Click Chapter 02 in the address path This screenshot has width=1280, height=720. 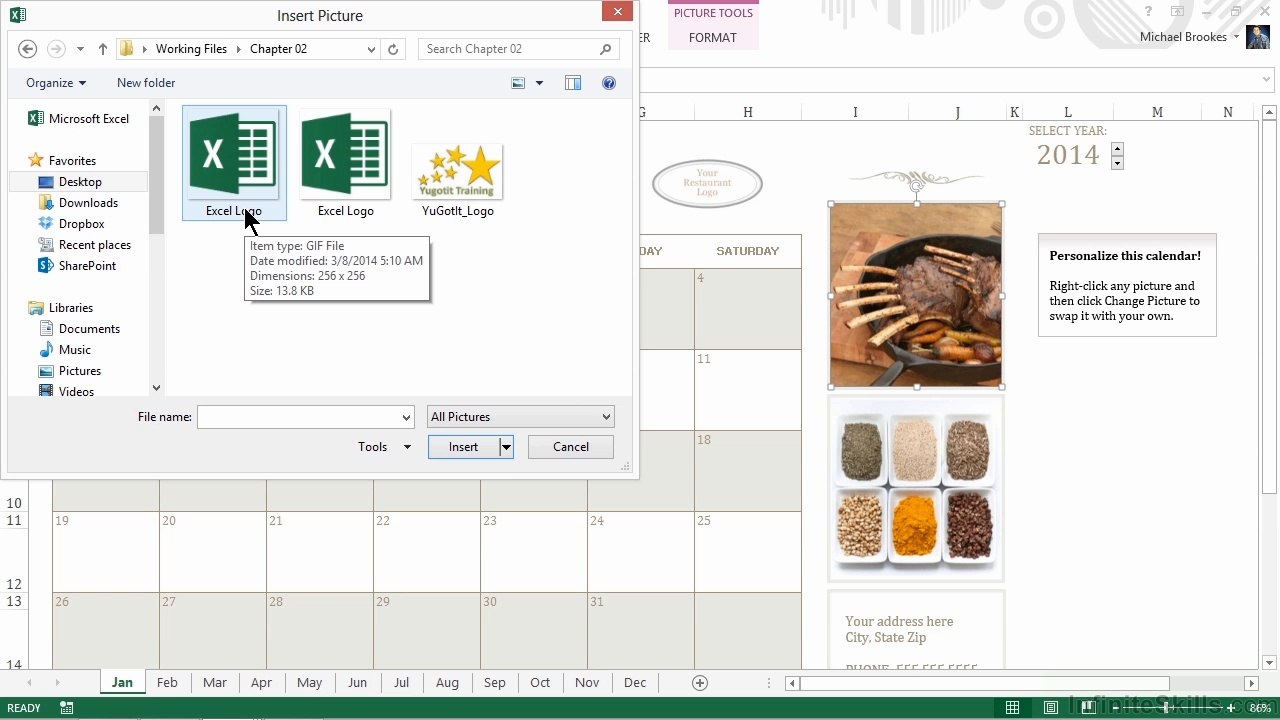coord(278,49)
